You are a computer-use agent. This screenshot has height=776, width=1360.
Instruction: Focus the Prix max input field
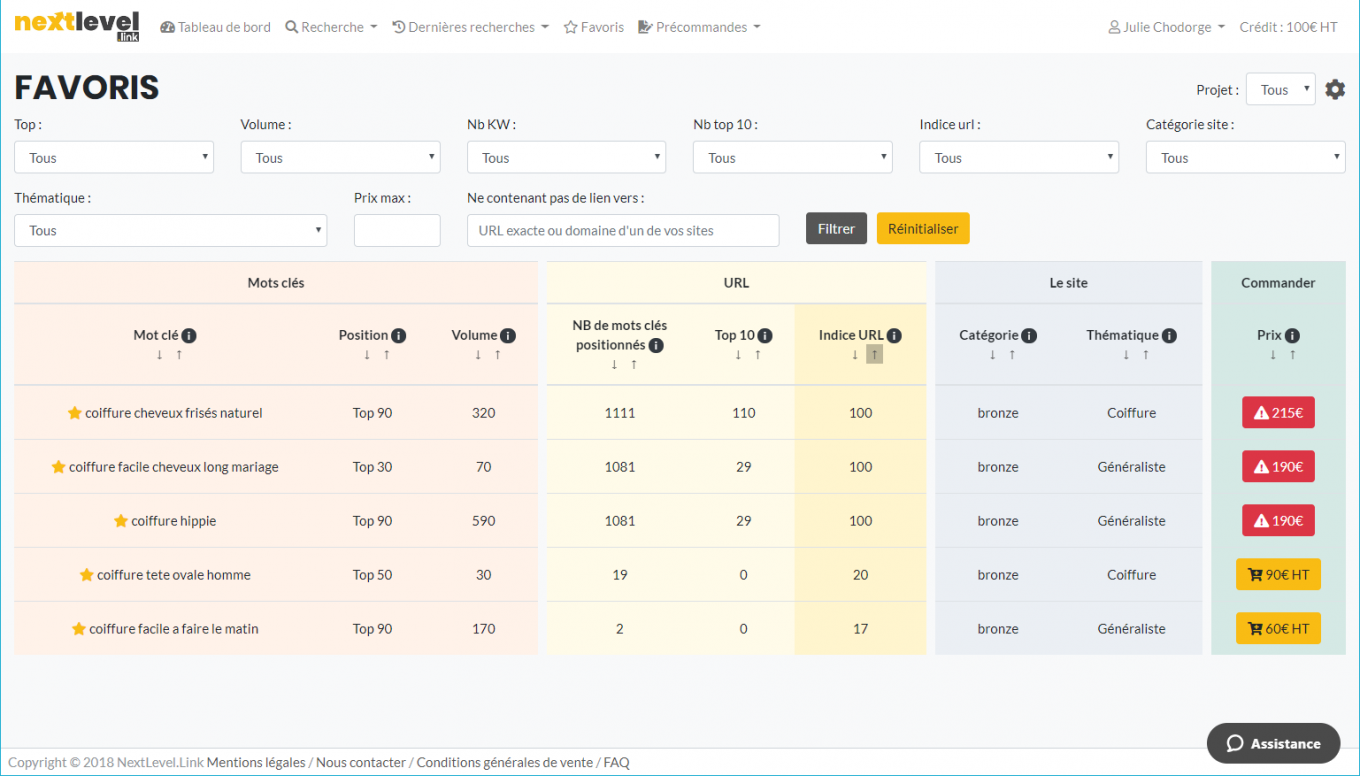[397, 230]
